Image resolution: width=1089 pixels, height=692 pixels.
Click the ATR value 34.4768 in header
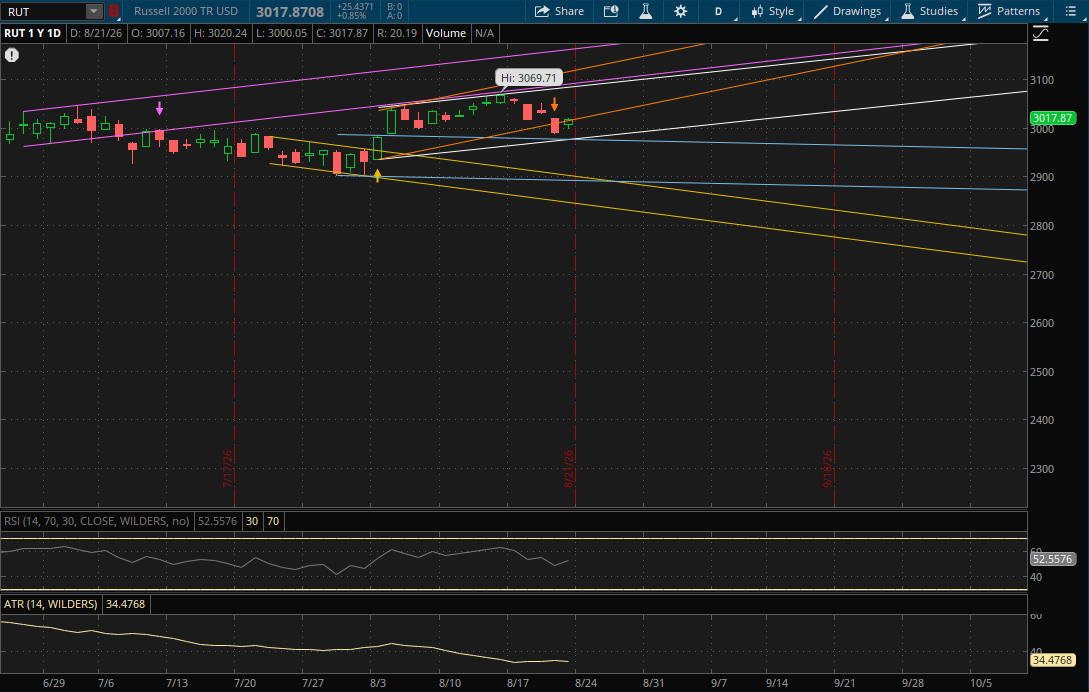click(x=126, y=604)
